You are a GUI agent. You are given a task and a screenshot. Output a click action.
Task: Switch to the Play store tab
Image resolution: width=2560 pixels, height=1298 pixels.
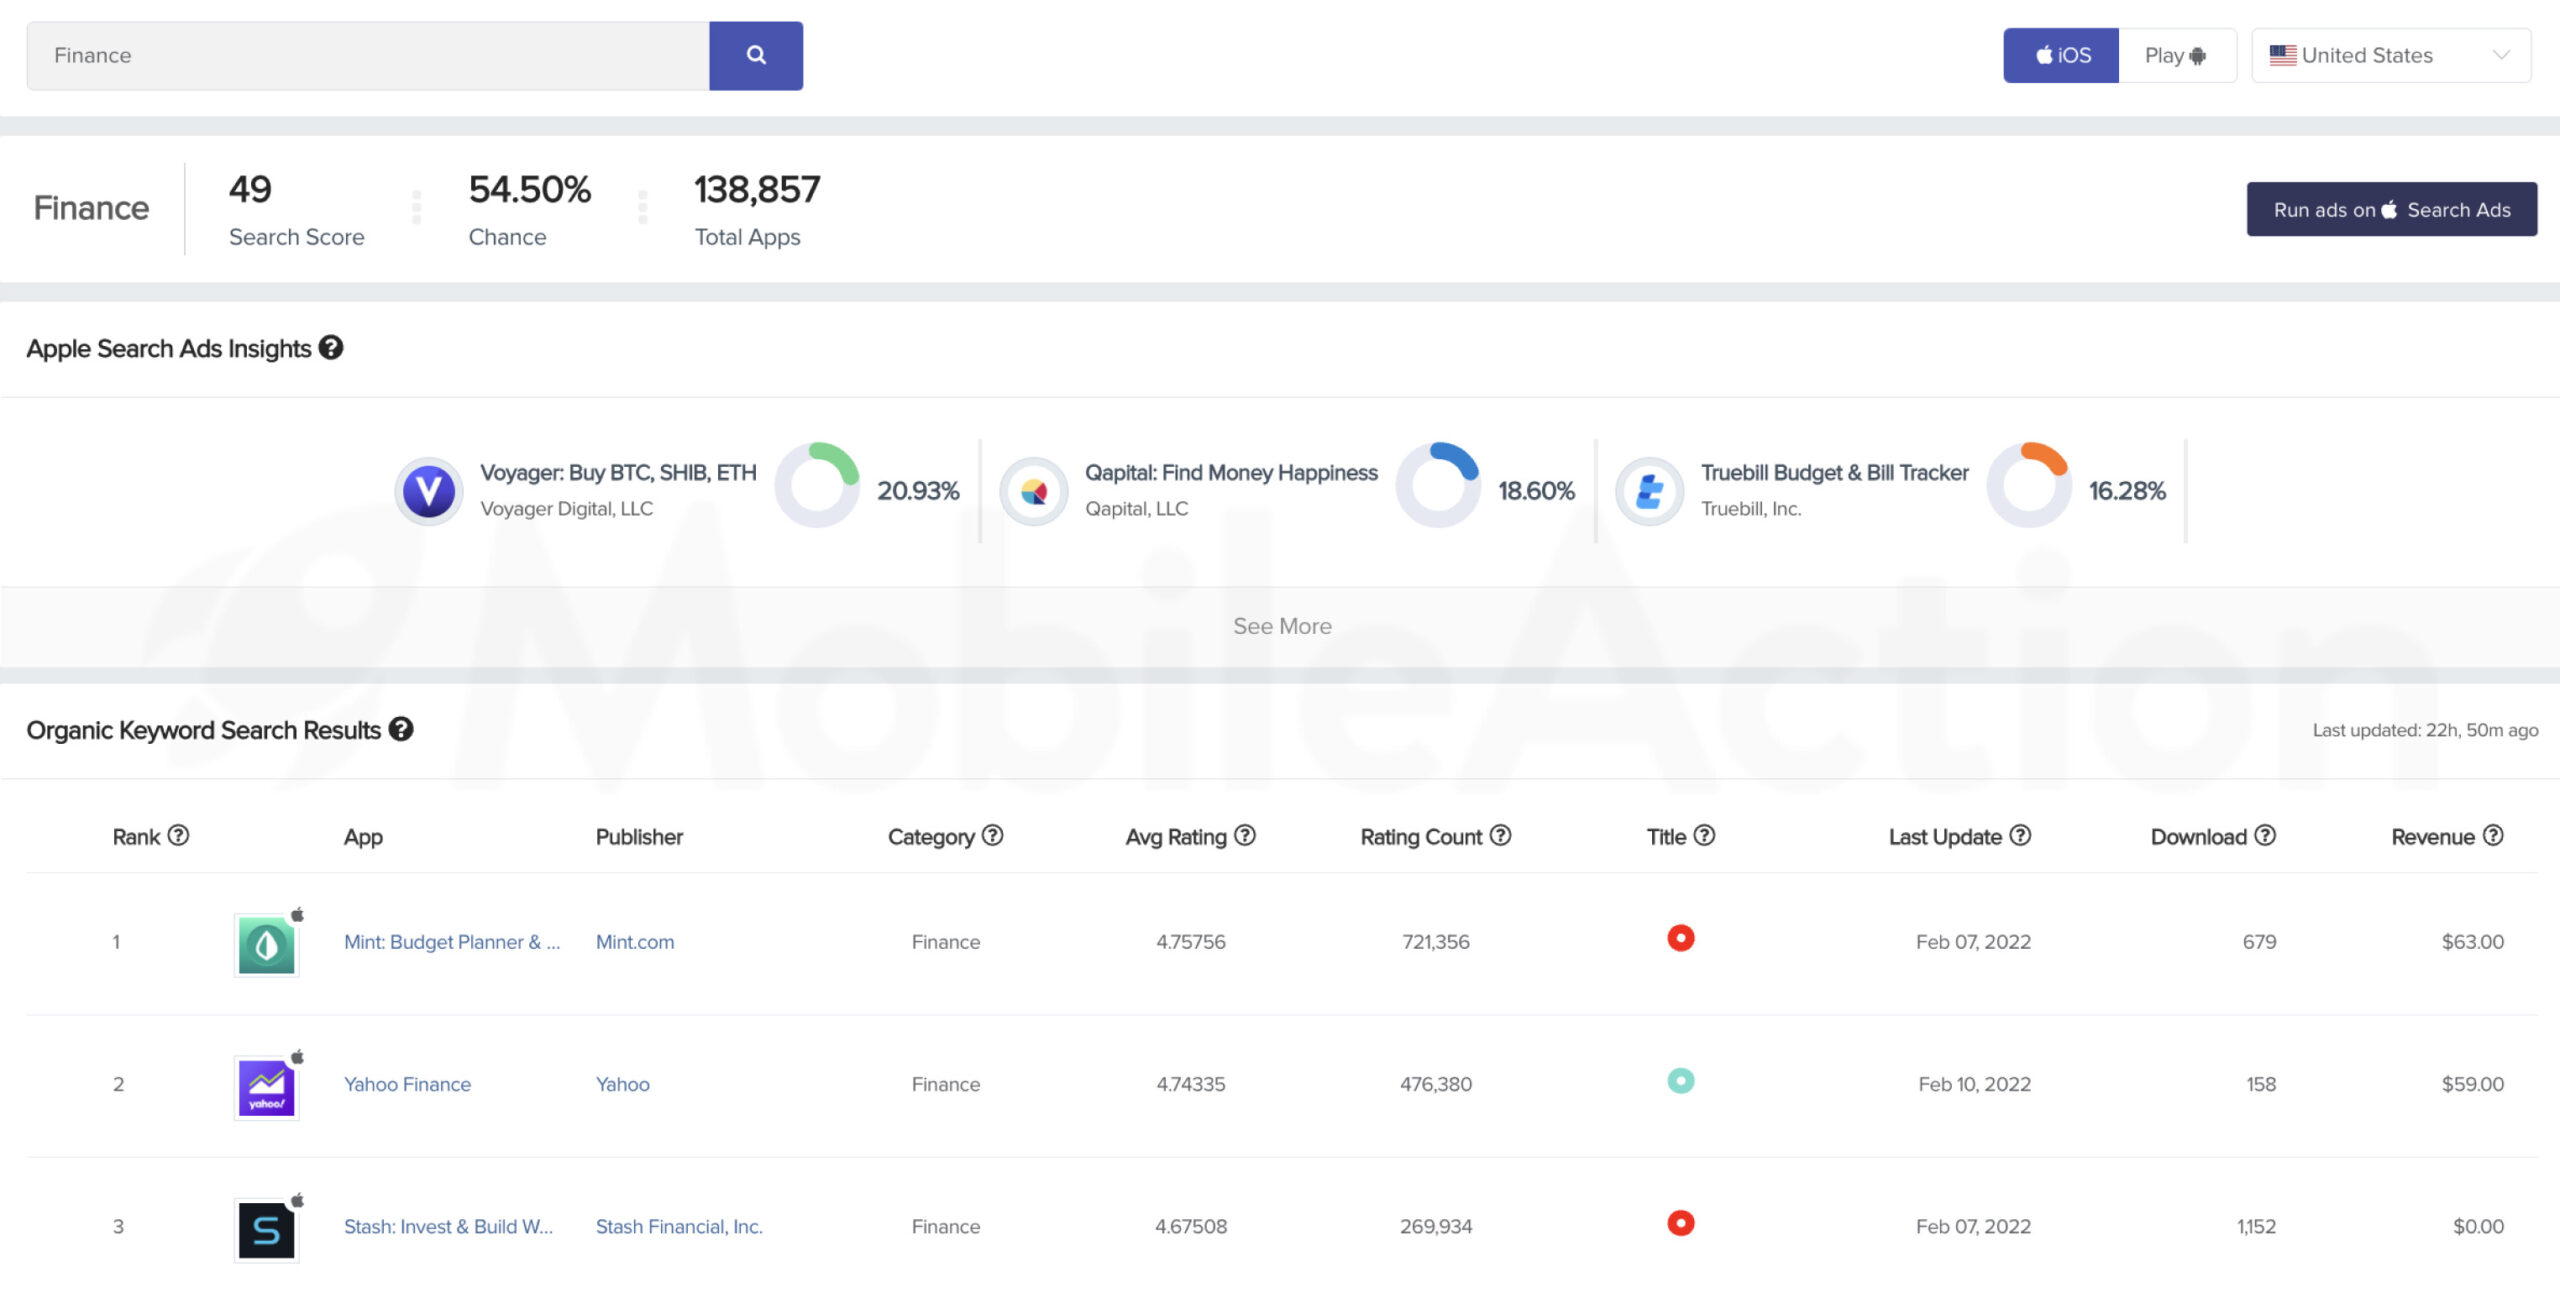click(2177, 55)
